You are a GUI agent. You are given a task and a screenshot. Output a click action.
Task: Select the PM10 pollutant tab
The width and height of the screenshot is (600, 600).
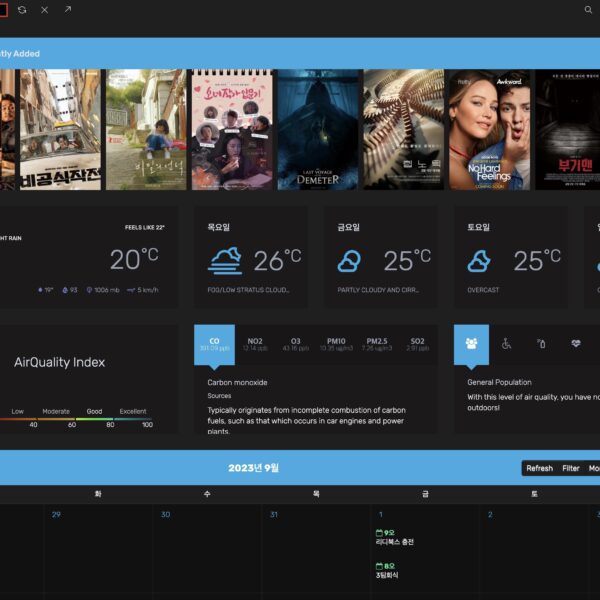click(335, 344)
